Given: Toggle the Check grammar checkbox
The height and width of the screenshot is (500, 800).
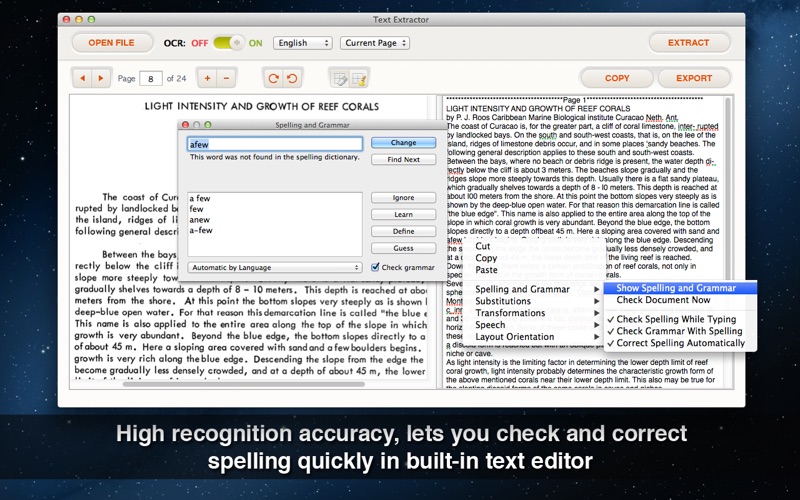Looking at the screenshot, I should click(375, 267).
